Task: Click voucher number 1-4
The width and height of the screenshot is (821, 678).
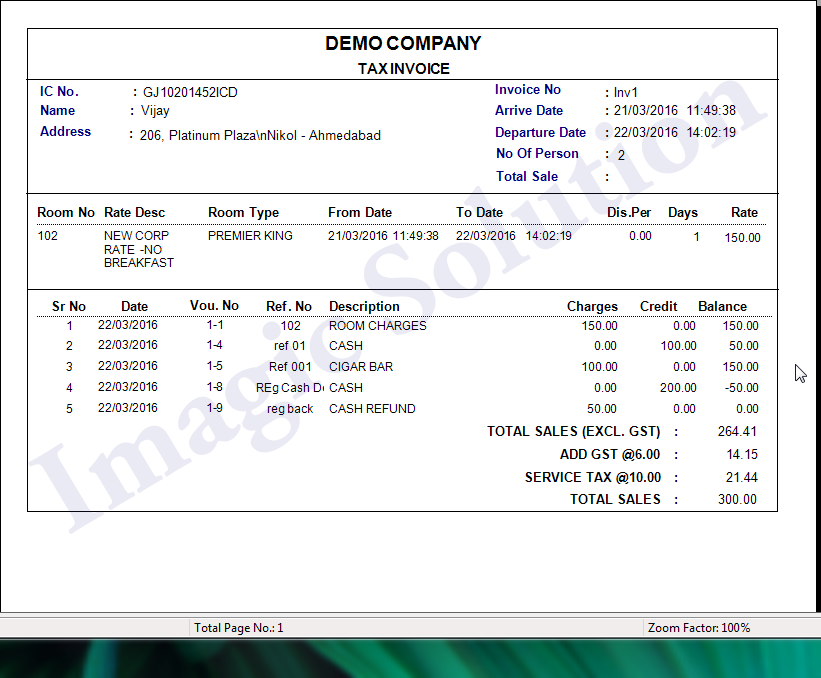Action: tap(214, 346)
